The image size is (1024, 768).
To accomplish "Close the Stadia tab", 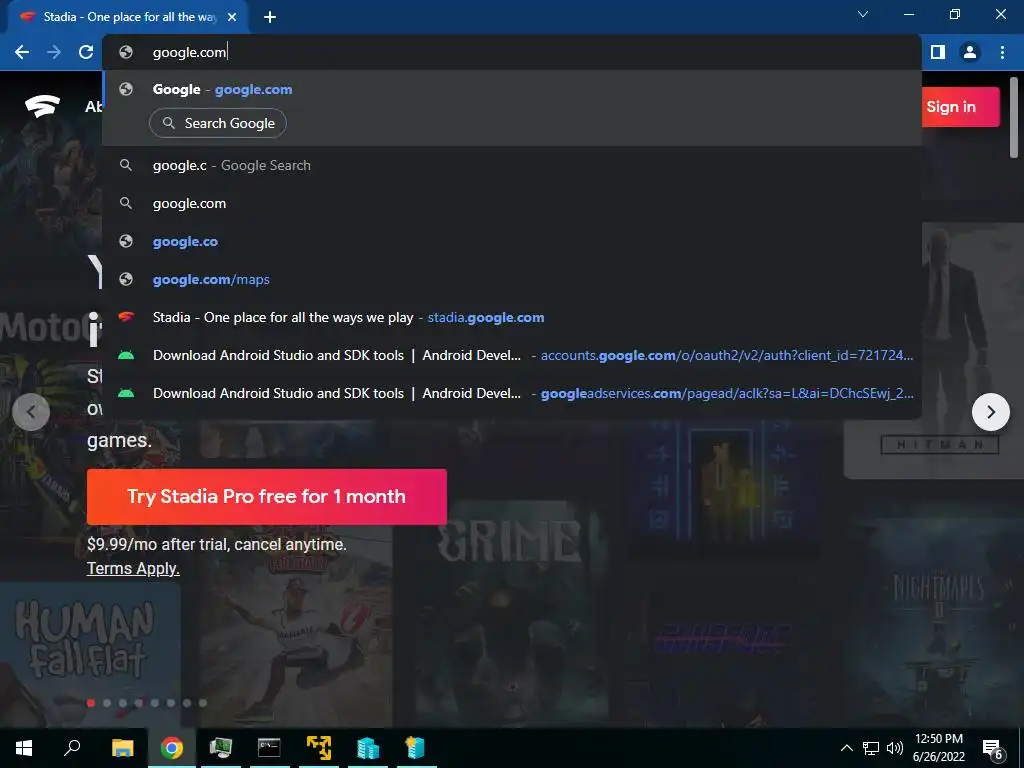I will coord(232,17).
